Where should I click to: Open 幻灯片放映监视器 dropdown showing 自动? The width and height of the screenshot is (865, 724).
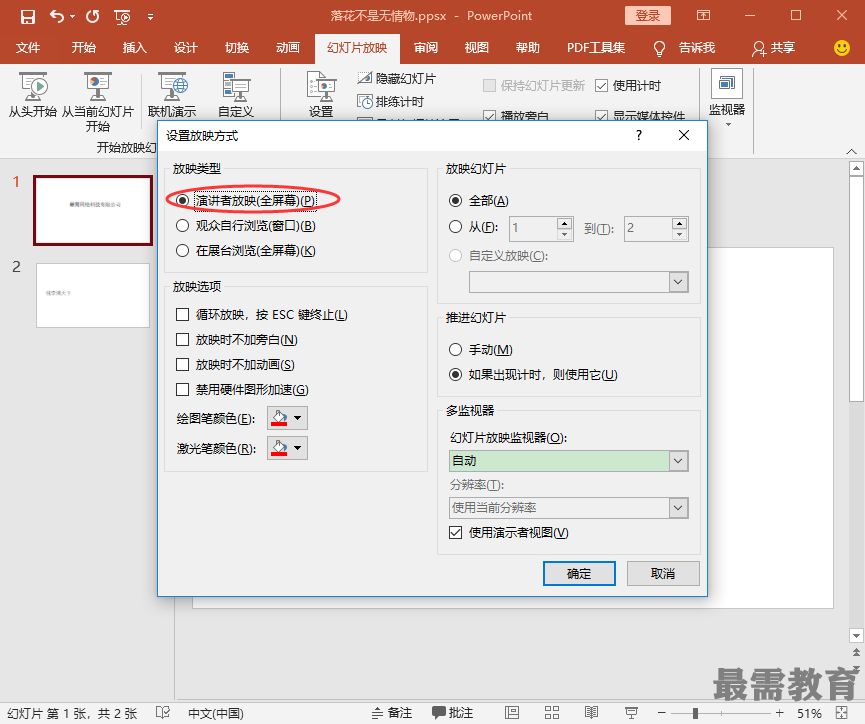[569, 461]
